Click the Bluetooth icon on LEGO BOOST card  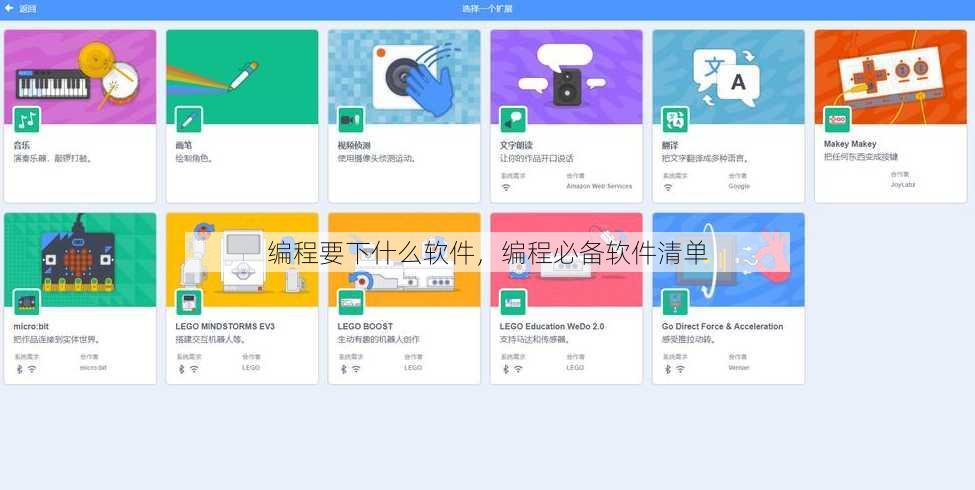343,369
